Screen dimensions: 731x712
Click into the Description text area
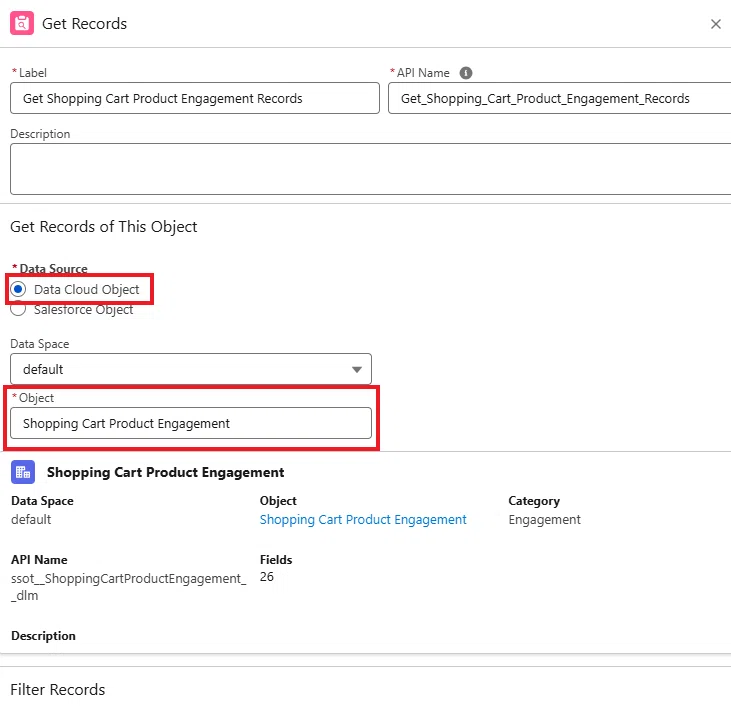(x=371, y=169)
